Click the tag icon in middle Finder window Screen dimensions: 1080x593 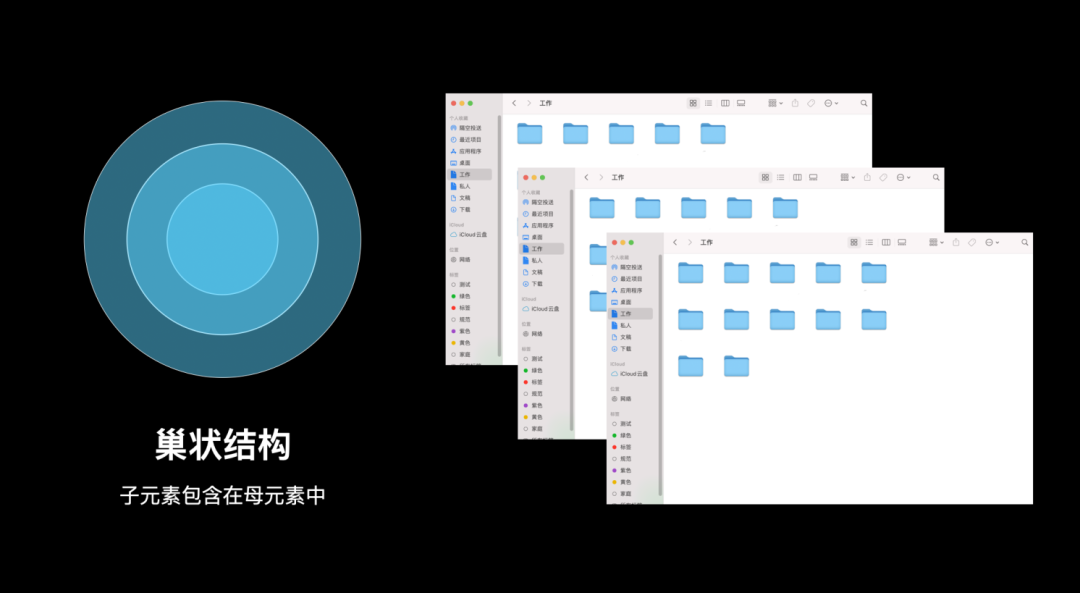[883, 178]
